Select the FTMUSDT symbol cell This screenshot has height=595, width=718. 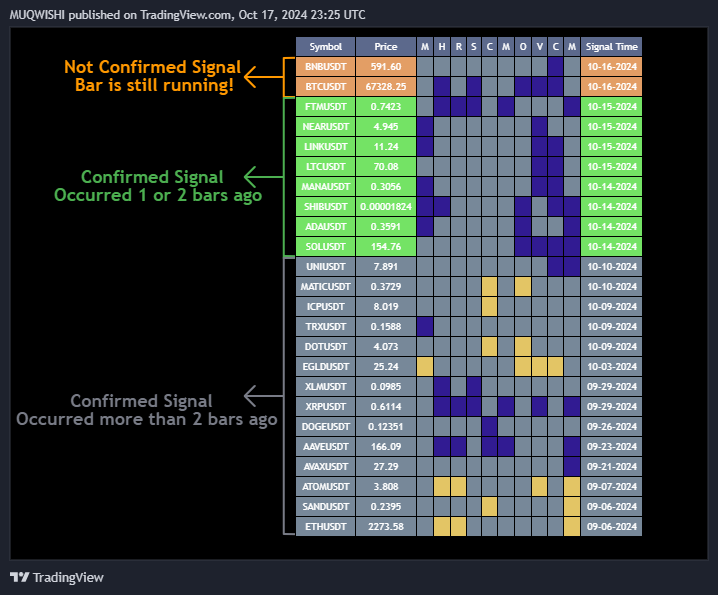click(326, 106)
